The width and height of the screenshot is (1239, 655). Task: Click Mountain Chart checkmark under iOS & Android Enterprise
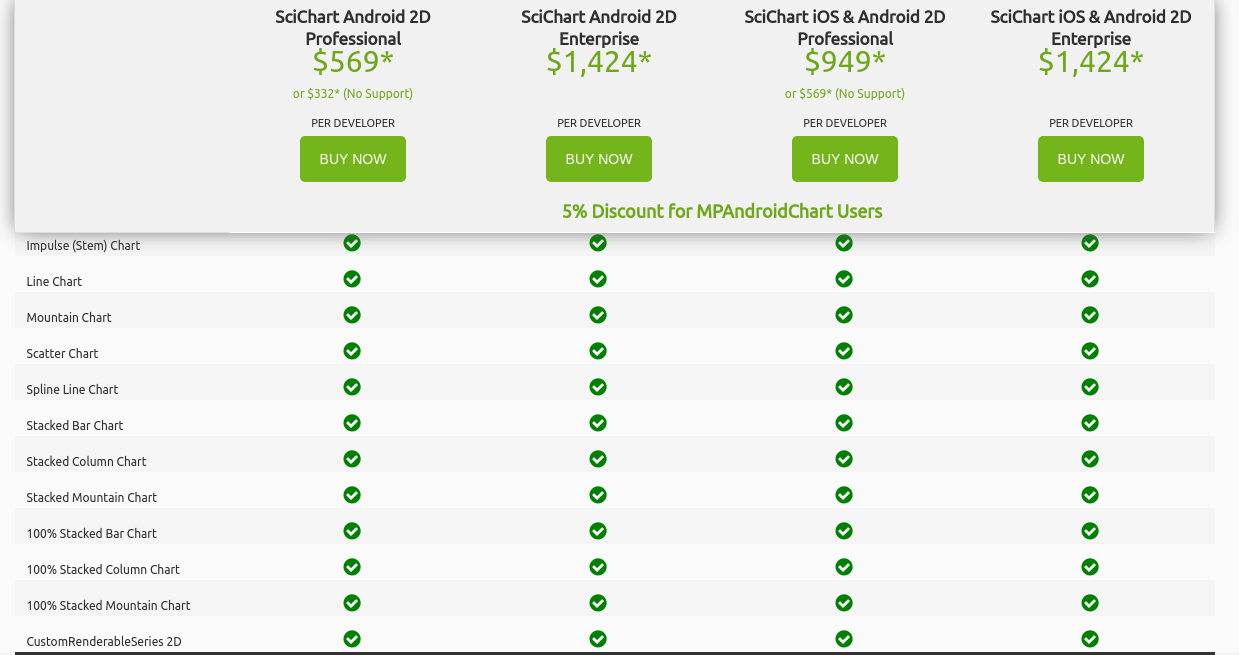tap(1090, 315)
